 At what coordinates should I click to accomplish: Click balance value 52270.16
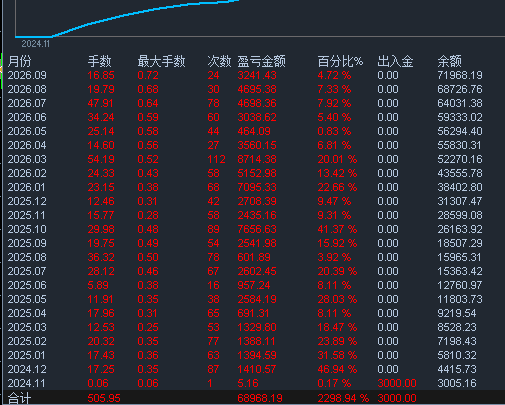pyautogui.click(x=460, y=159)
